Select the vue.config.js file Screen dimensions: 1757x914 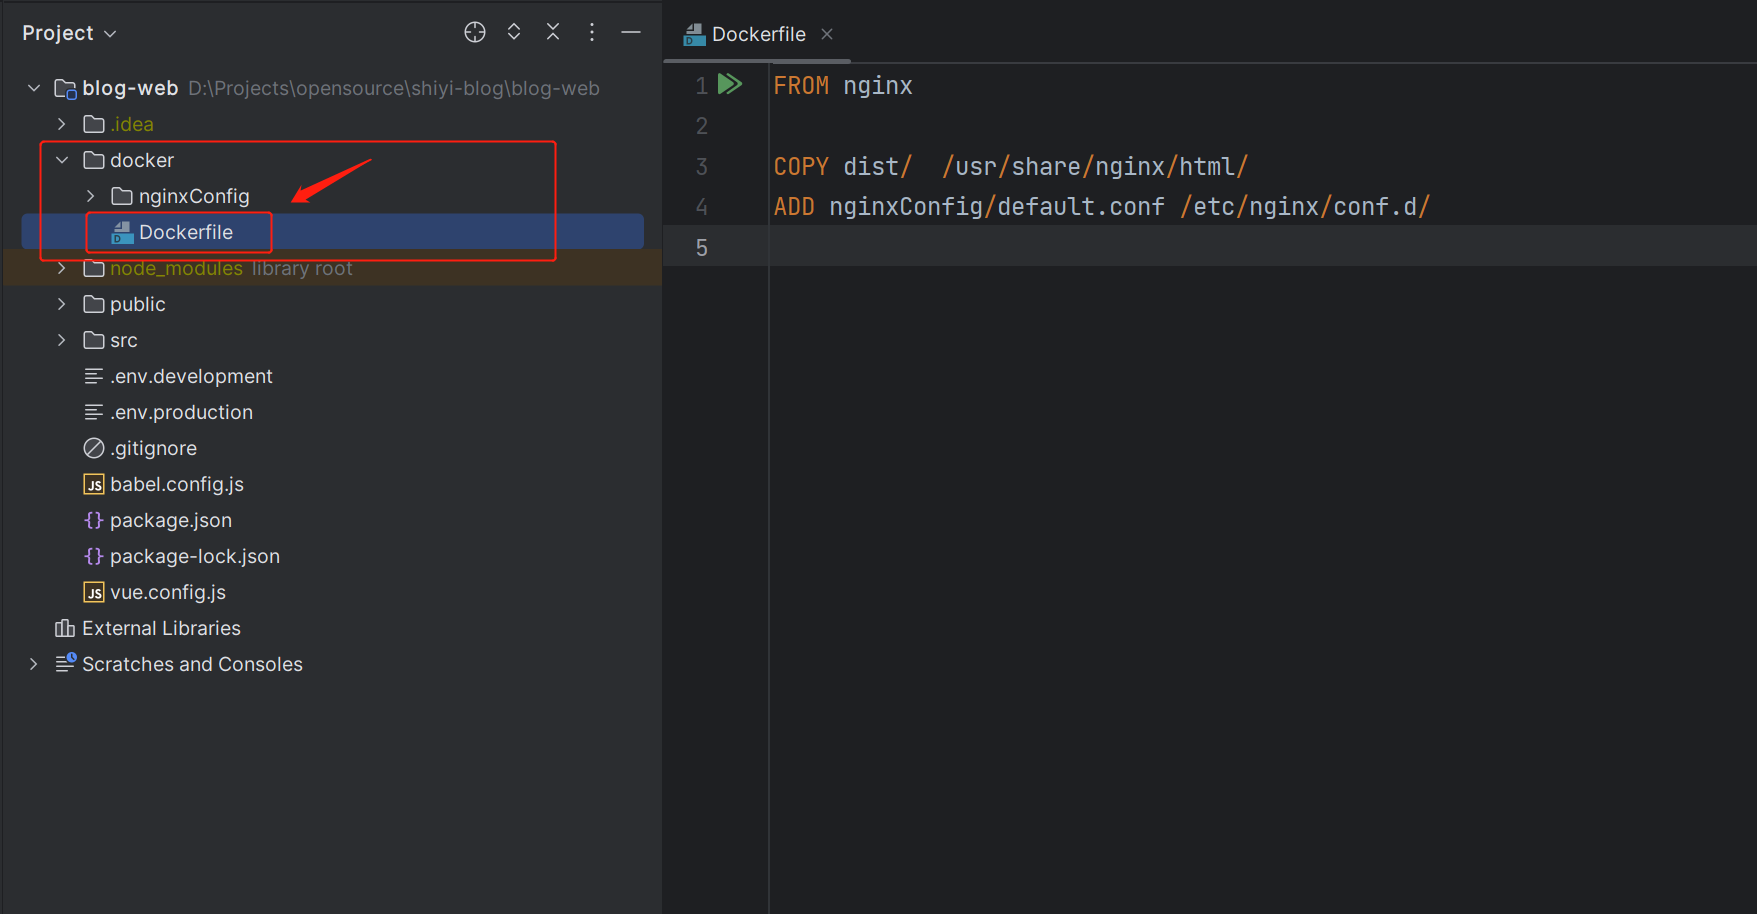pyautogui.click(x=167, y=592)
